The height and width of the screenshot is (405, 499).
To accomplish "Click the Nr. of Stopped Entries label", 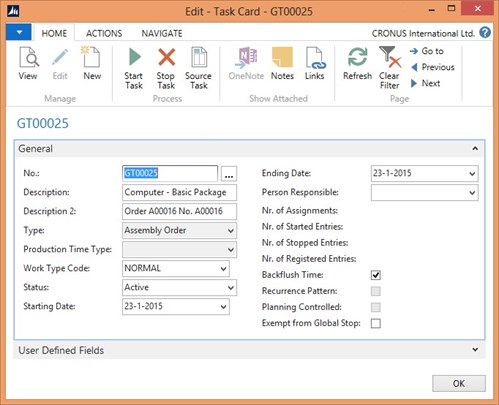I will click(305, 243).
